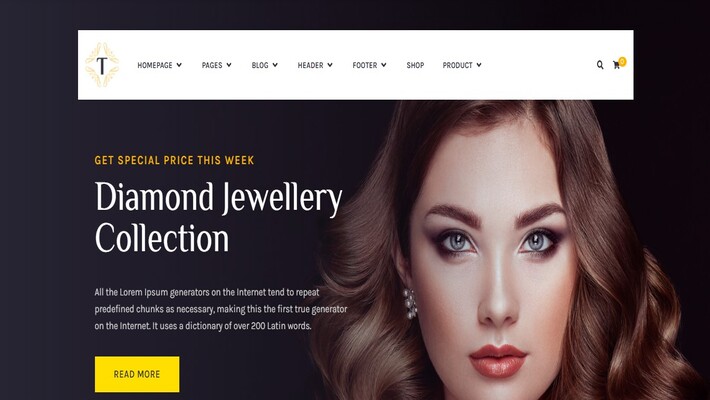Screen dimensions: 710x400
Task: Select the Blog menu label
Action: click(x=260, y=65)
